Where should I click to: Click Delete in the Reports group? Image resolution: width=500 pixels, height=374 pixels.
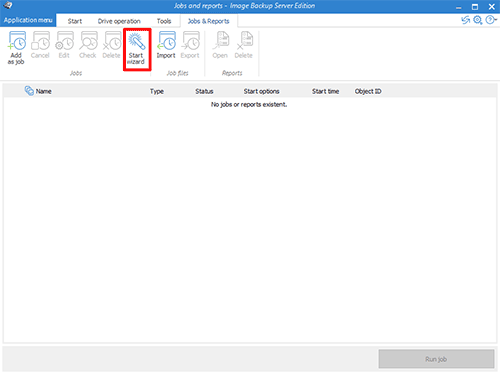coord(244,45)
